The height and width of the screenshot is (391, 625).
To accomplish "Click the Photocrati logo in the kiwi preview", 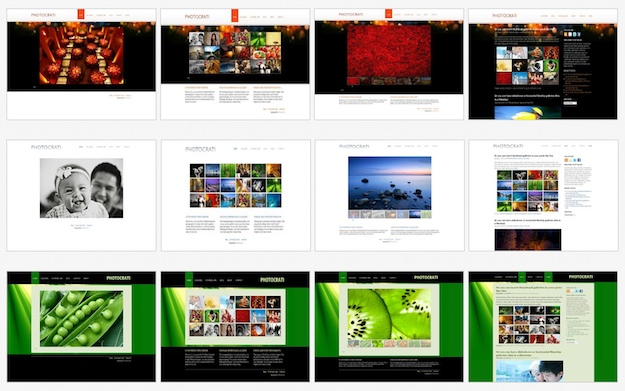I will [426, 277].
